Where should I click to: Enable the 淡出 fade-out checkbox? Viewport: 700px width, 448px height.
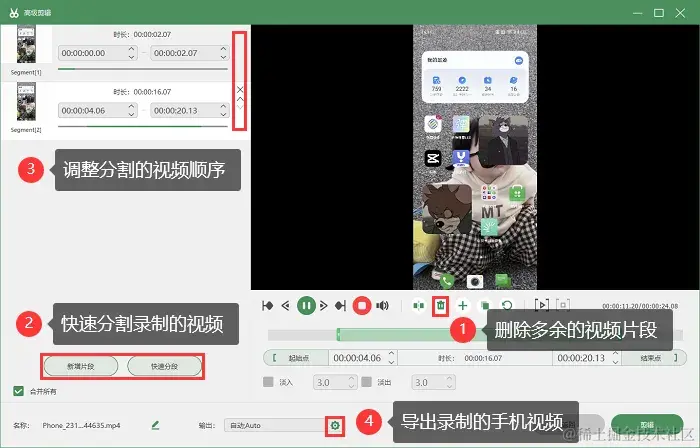(367, 382)
